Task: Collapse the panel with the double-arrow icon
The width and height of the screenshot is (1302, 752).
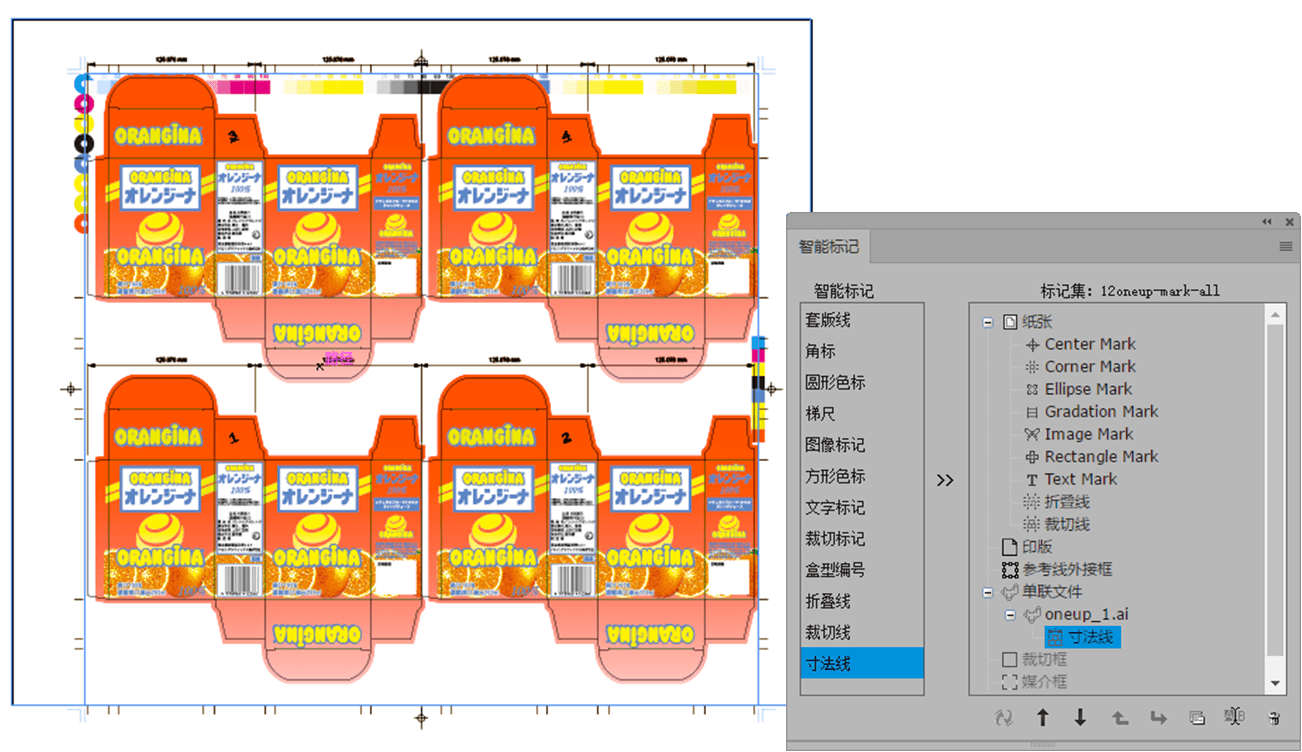Action: [1267, 222]
